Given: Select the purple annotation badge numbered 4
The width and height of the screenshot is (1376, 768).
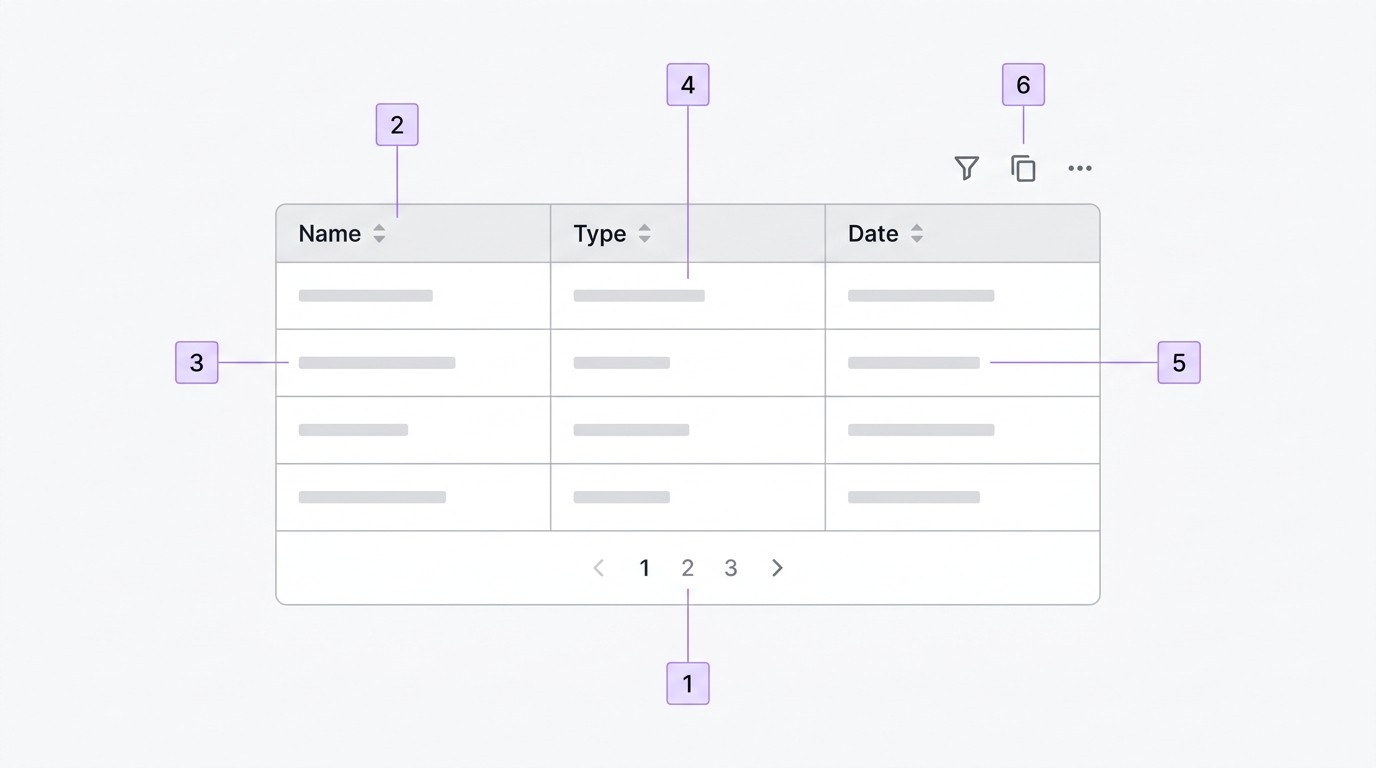Looking at the screenshot, I should (688, 85).
